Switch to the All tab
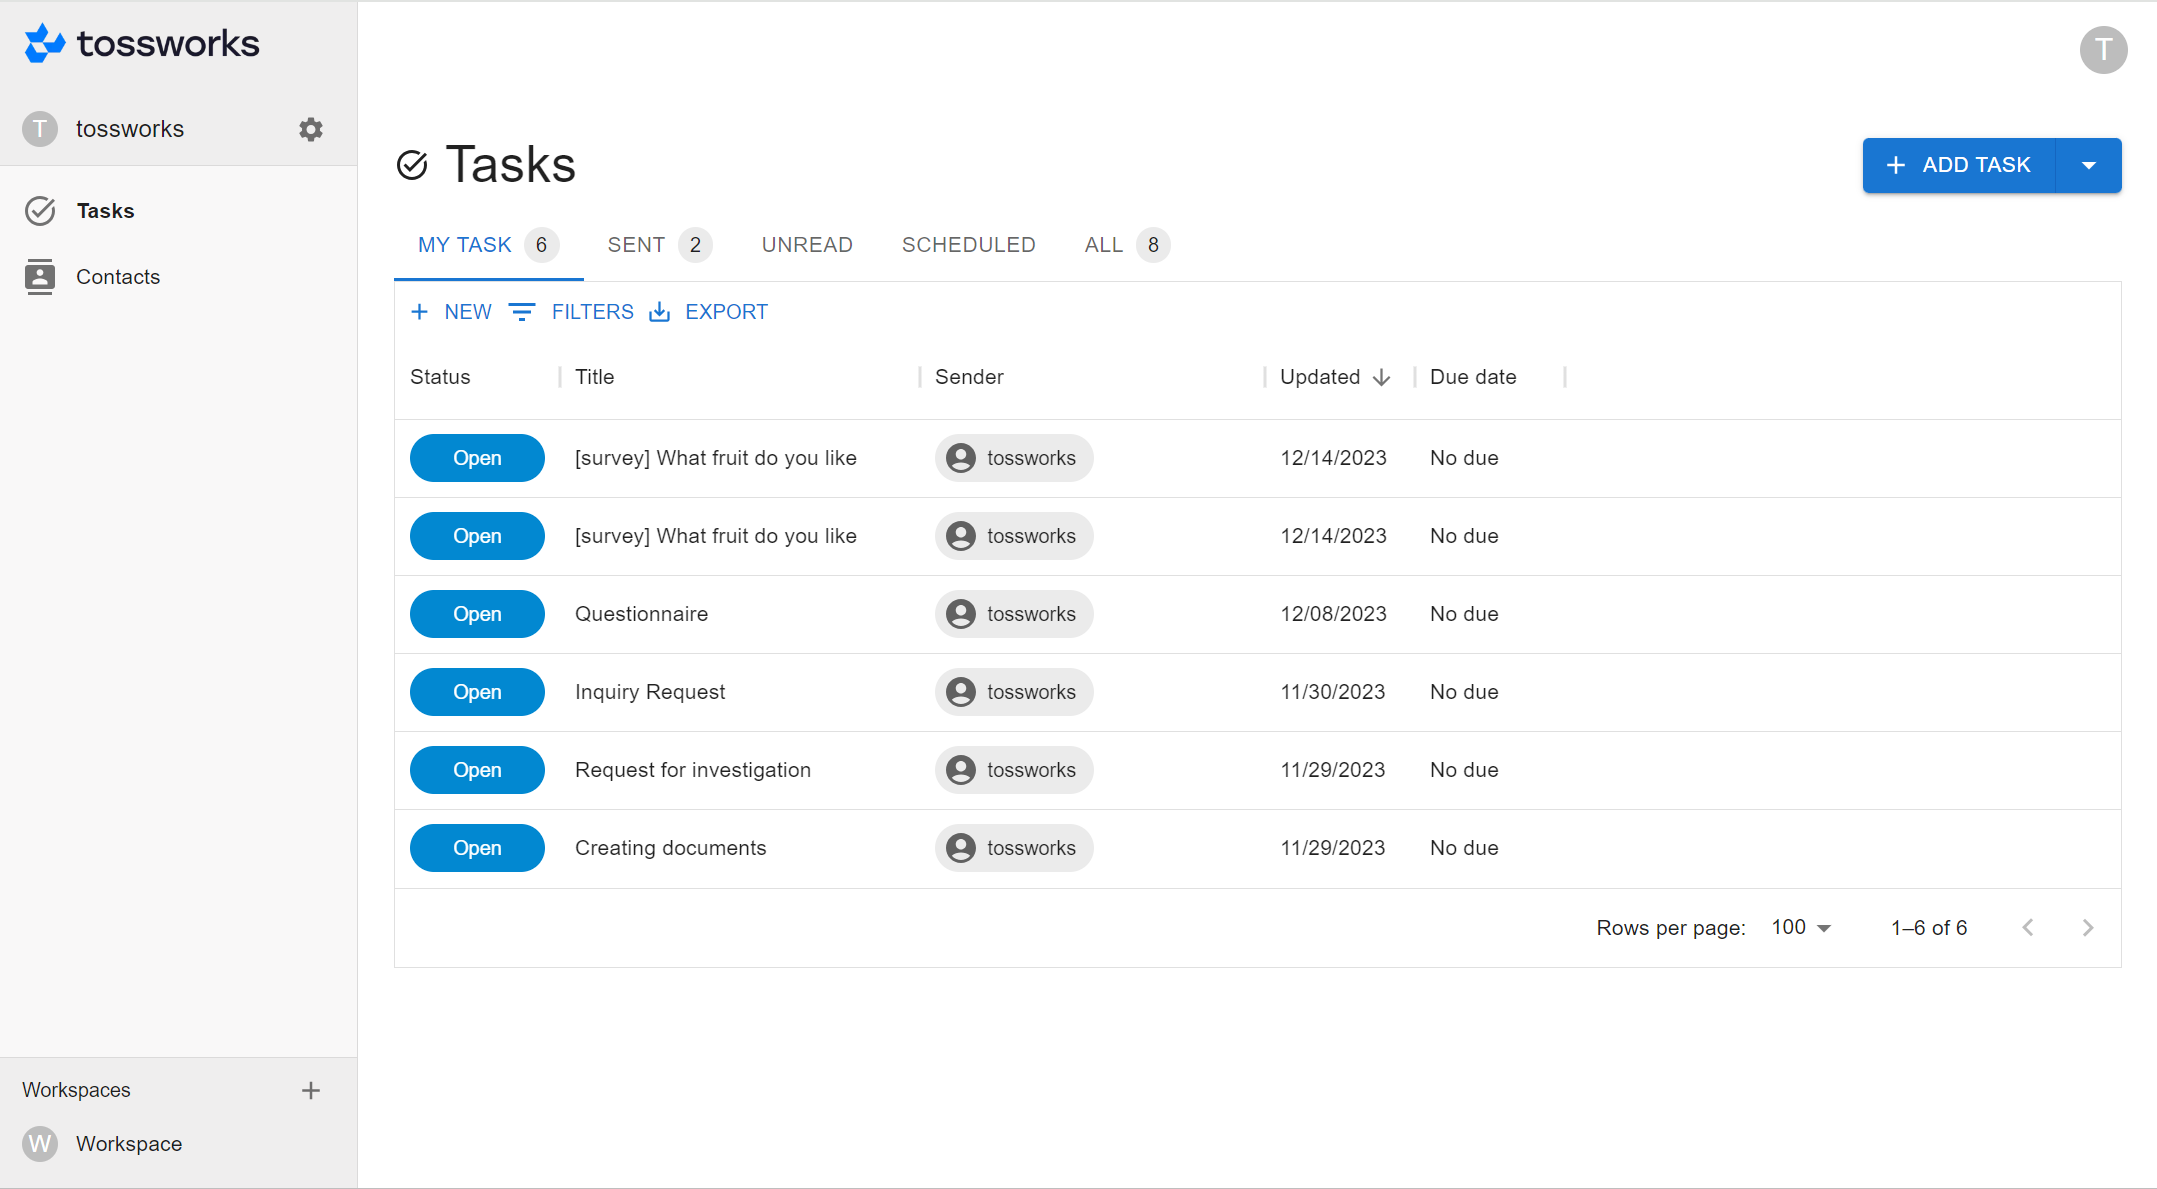 click(1104, 245)
